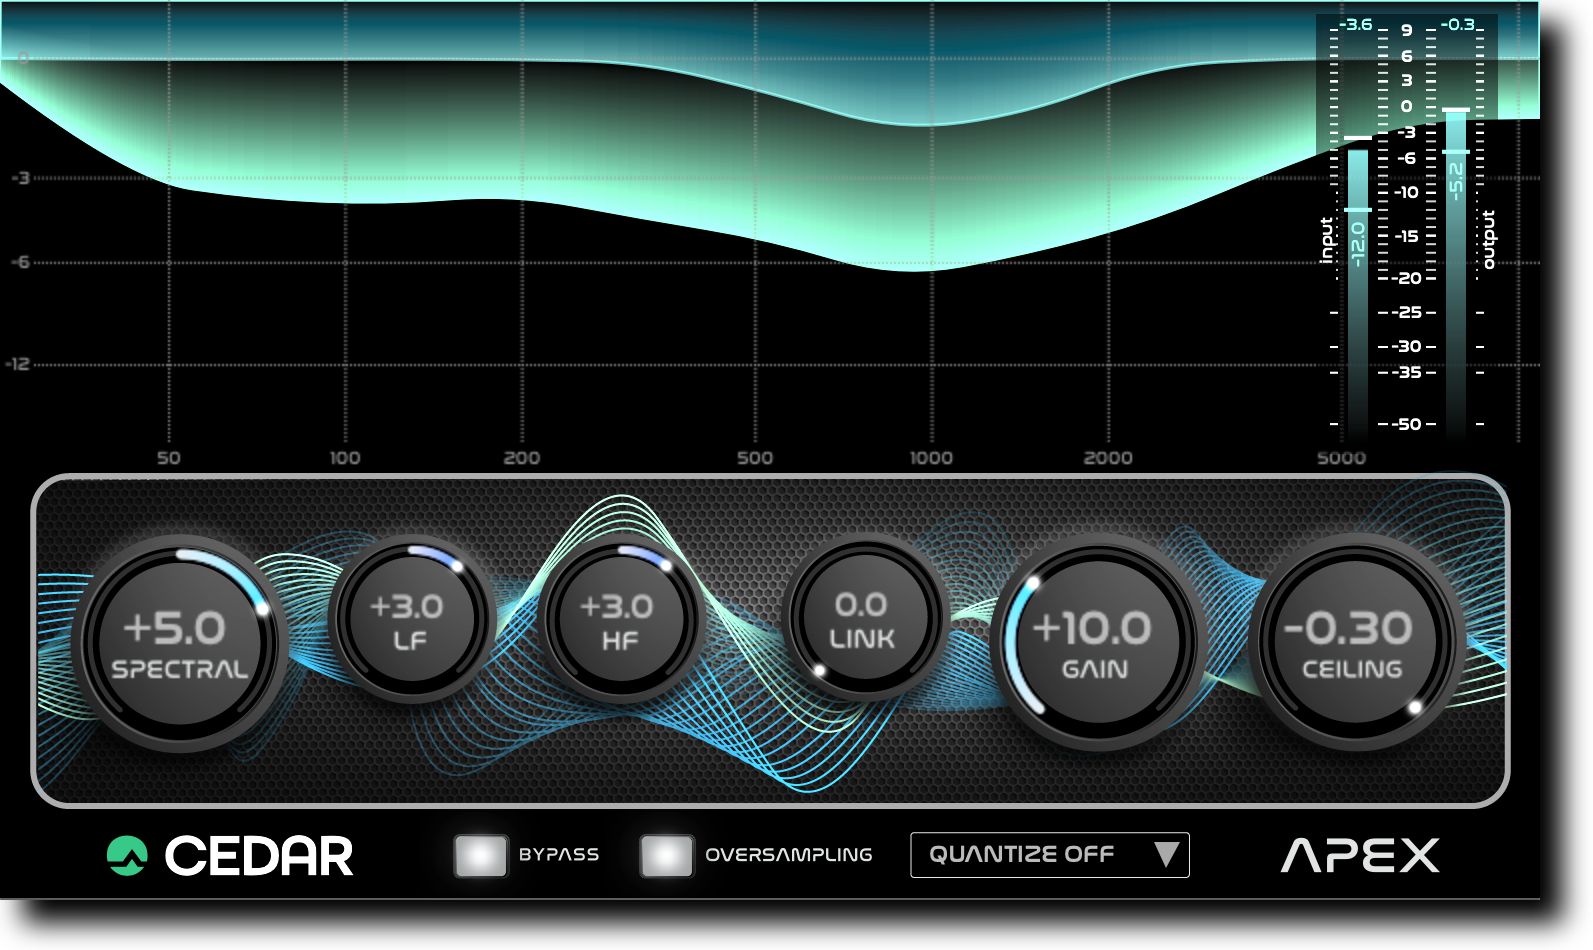The width and height of the screenshot is (1593, 950).
Task: Click the Link knob
Action: (862, 619)
